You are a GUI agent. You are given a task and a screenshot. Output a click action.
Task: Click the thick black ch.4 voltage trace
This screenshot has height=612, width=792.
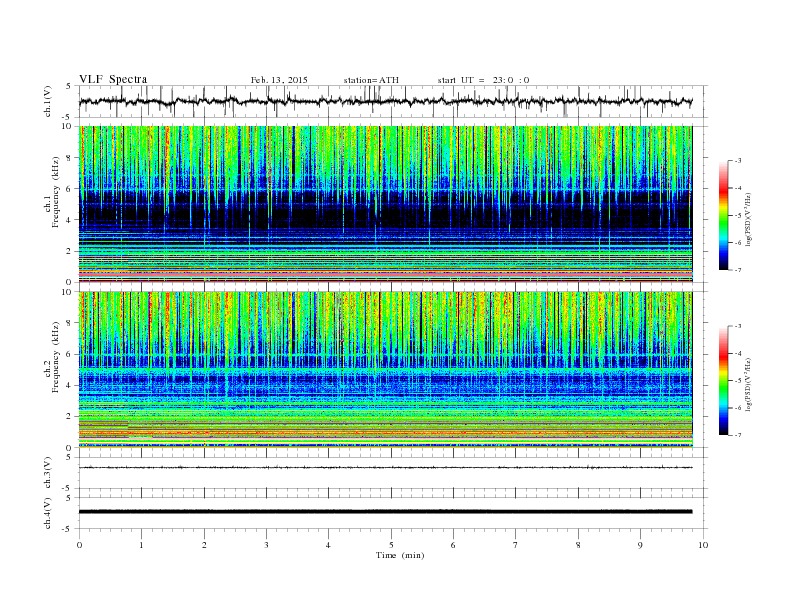click(385, 512)
